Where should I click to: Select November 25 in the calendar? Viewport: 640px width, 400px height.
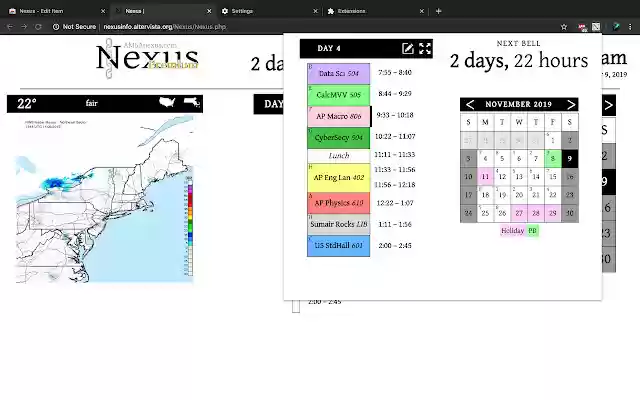[x=485, y=213]
